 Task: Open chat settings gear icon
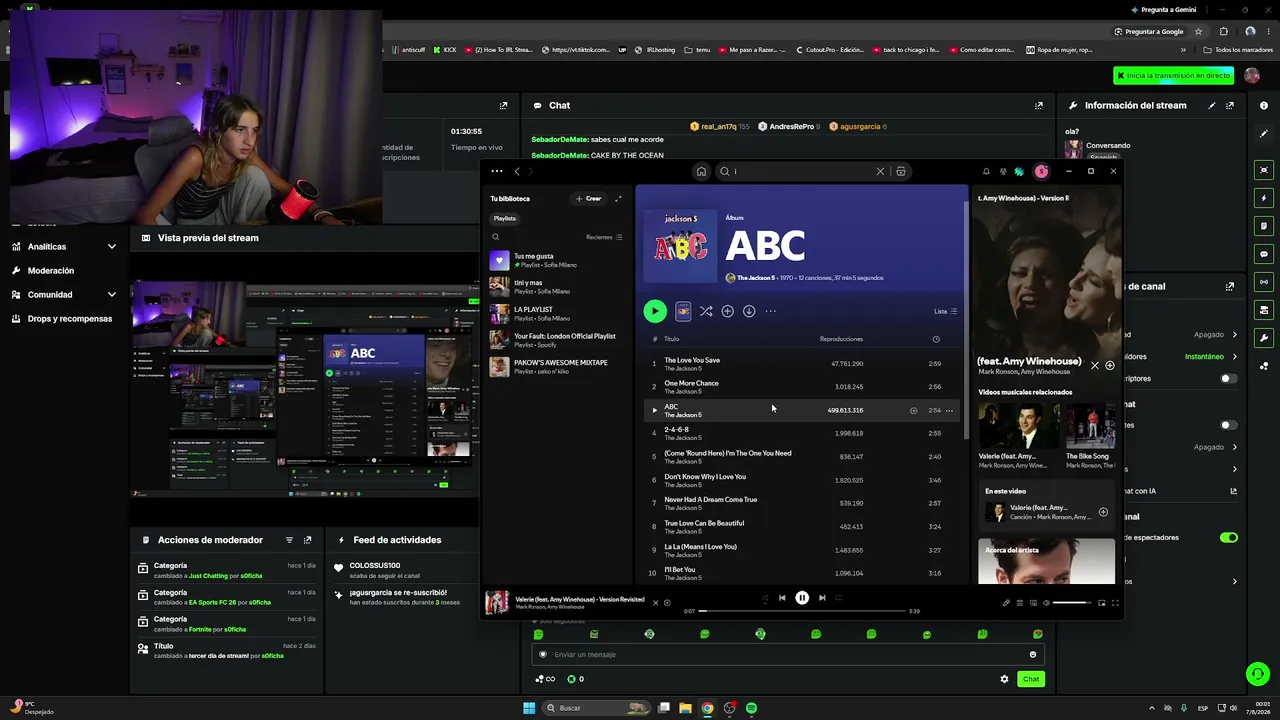point(1004,679)
